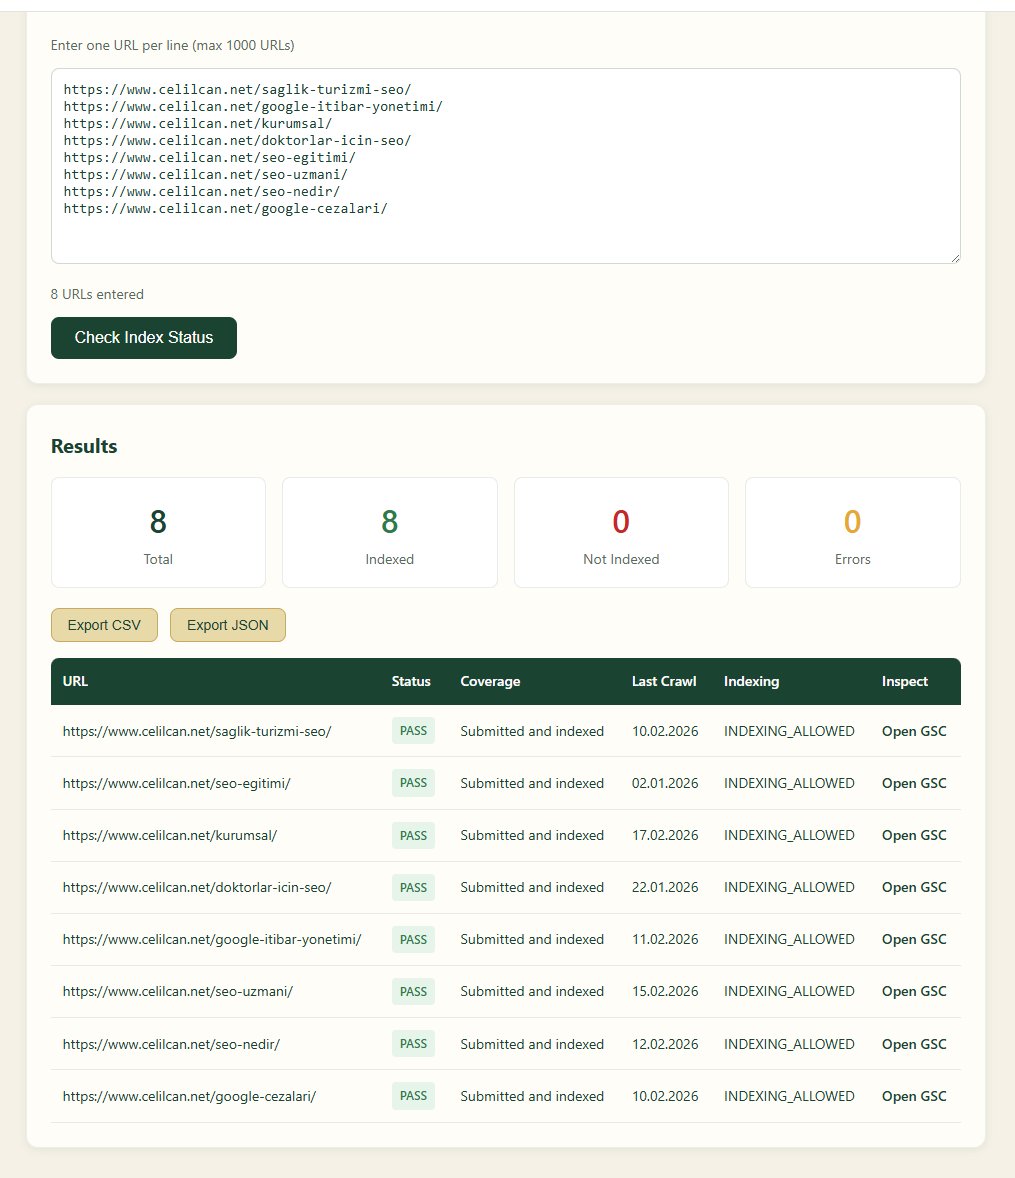Open GSC for doktorlar-icin-seo row
Image resolution: width=1015 pixels, height=1178 pixels.
coord(914,887)
